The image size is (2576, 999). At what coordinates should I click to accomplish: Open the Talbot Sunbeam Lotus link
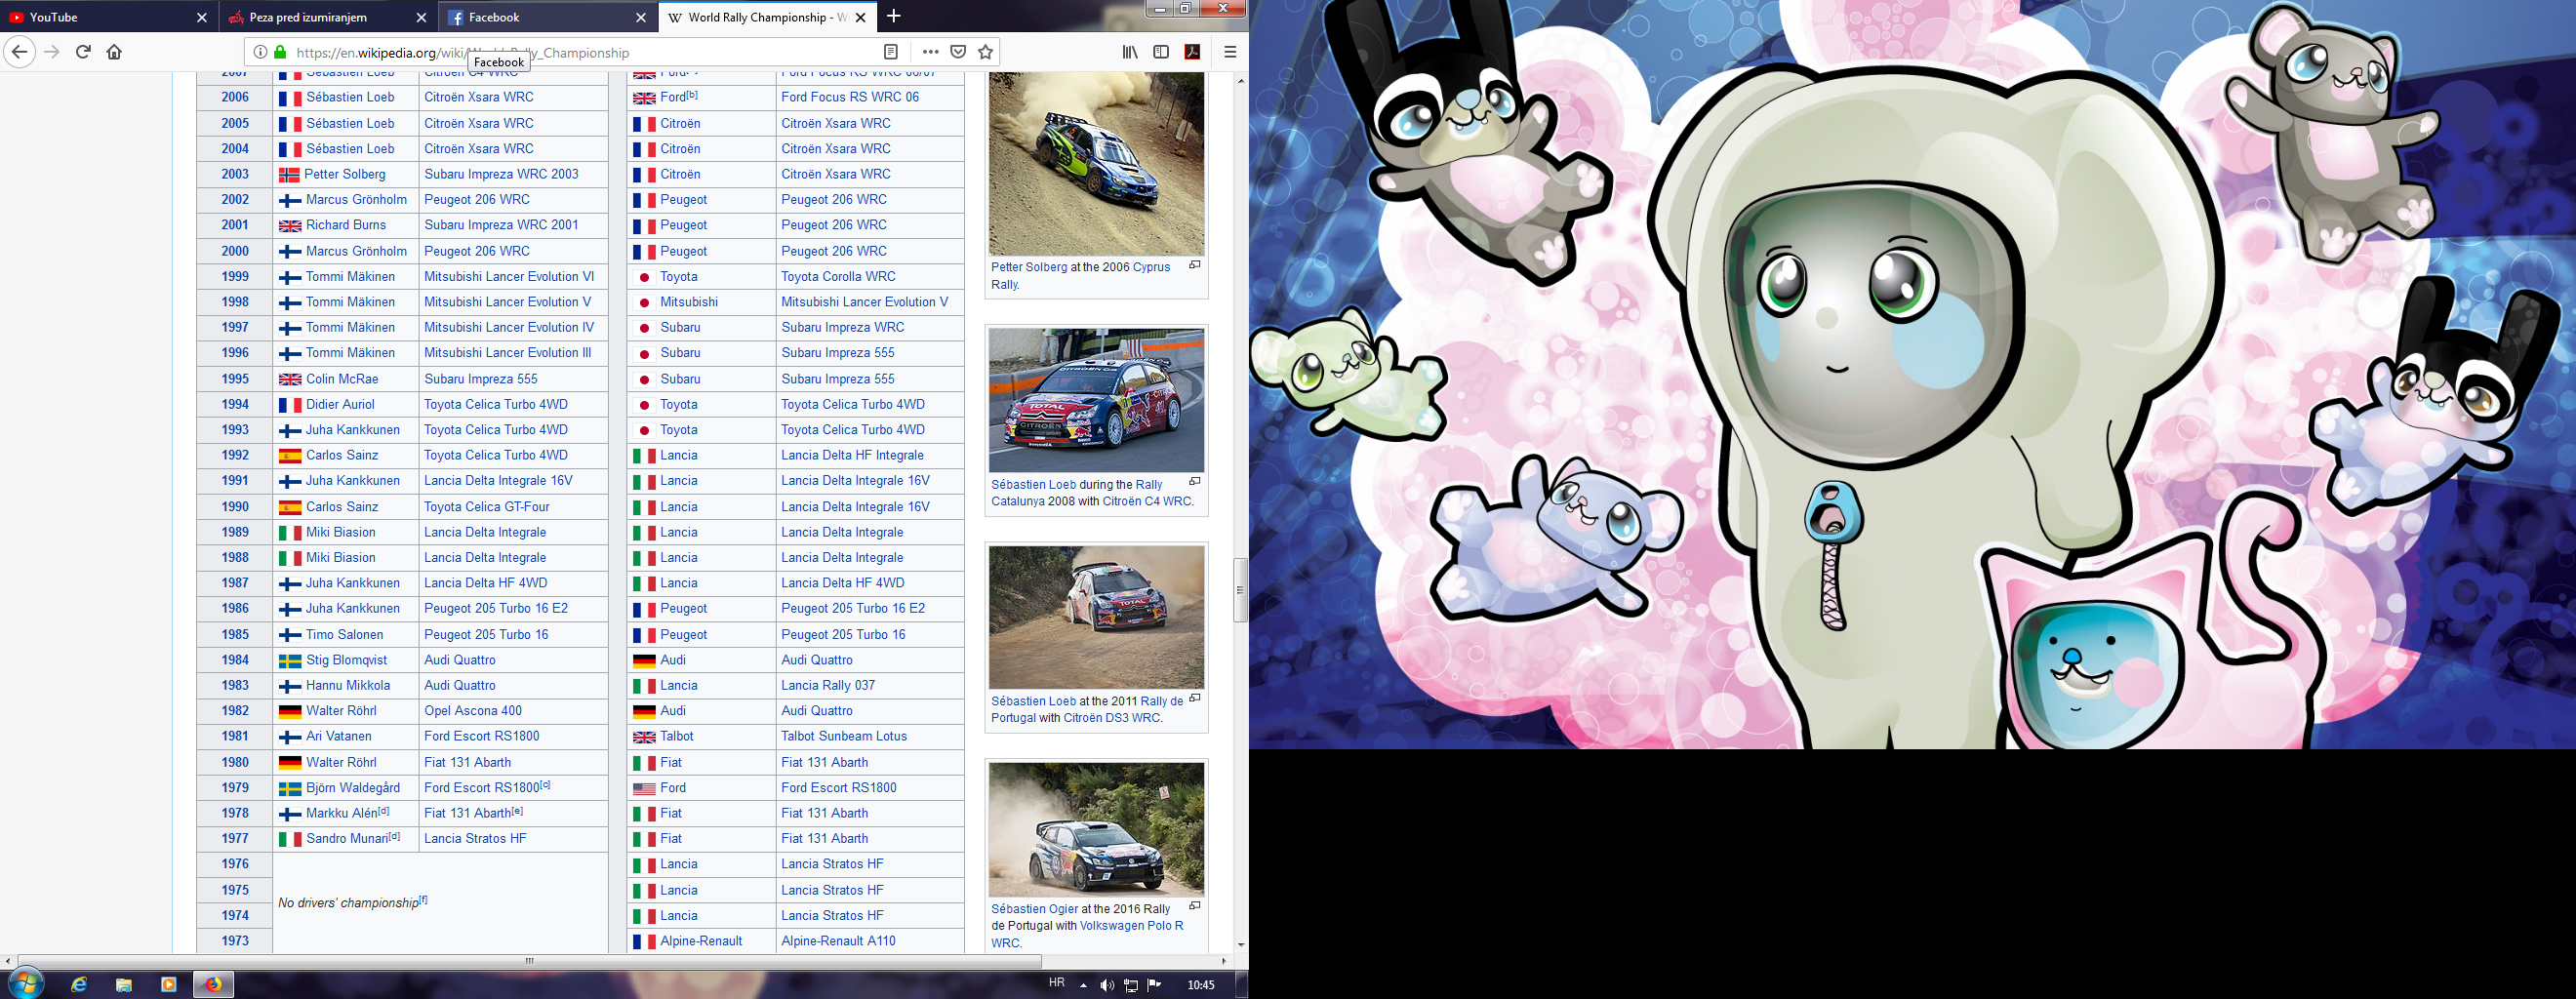click(x=844, y=736)
